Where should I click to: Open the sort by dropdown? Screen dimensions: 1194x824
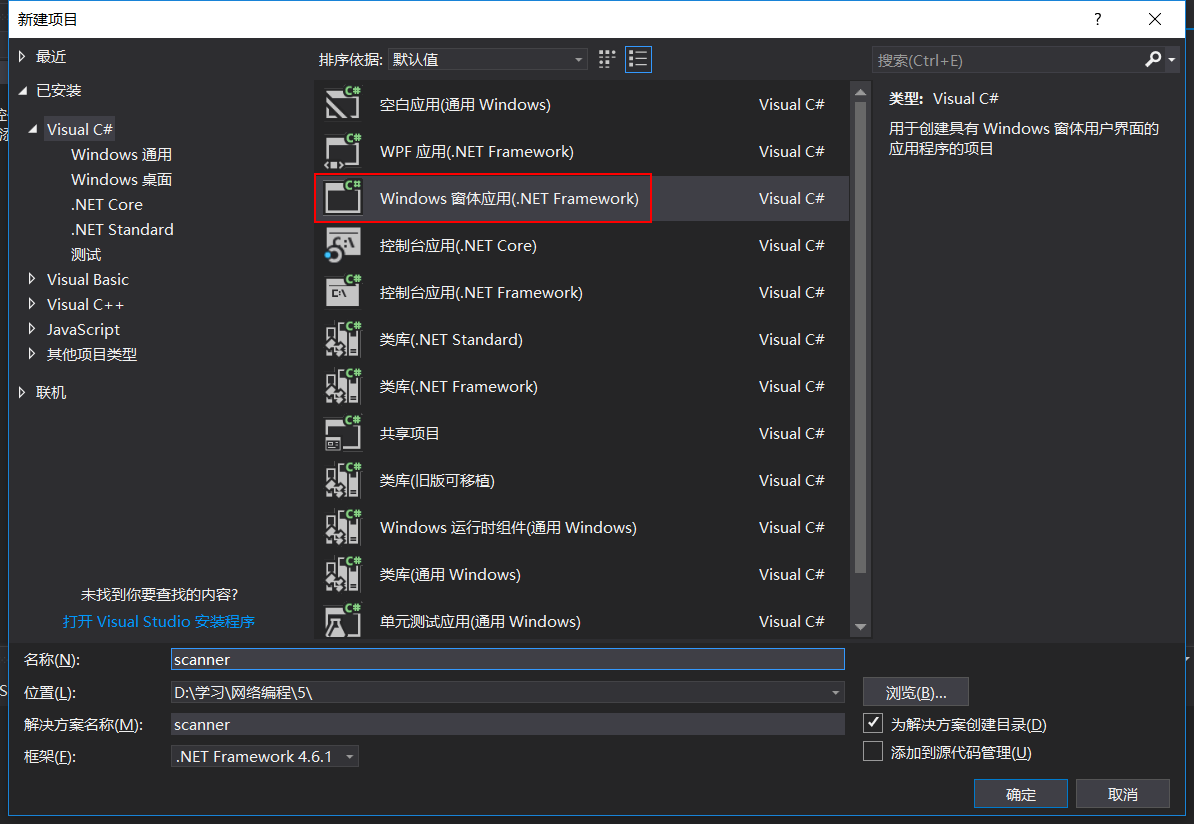tap(487, 59)
